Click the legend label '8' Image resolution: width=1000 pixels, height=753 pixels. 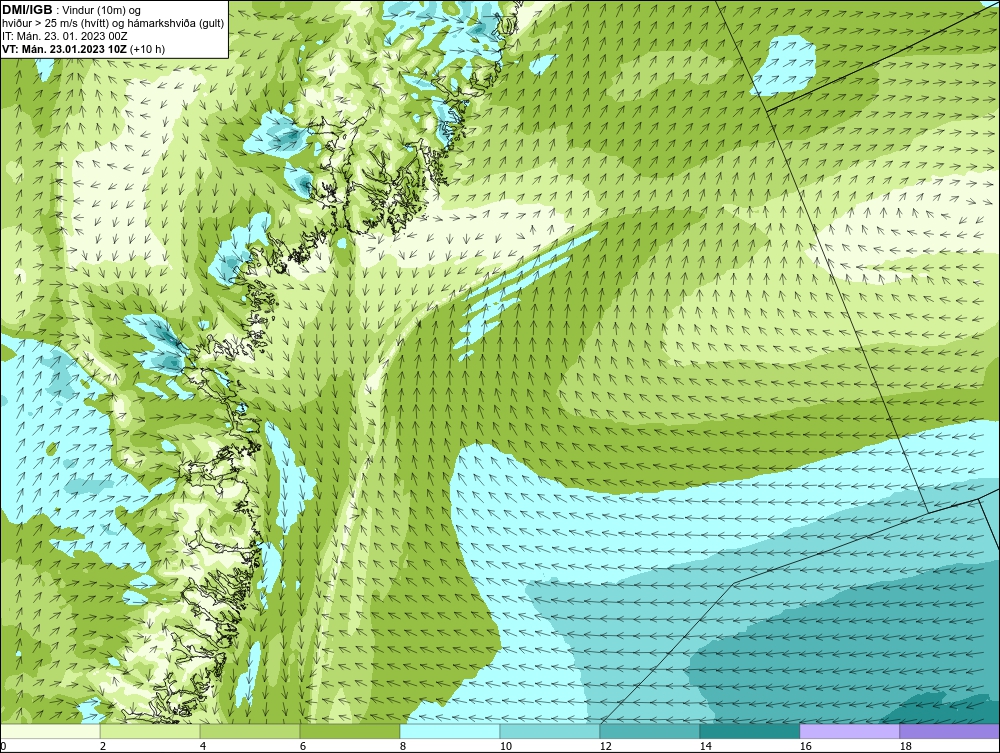click(x=402, y=746)
